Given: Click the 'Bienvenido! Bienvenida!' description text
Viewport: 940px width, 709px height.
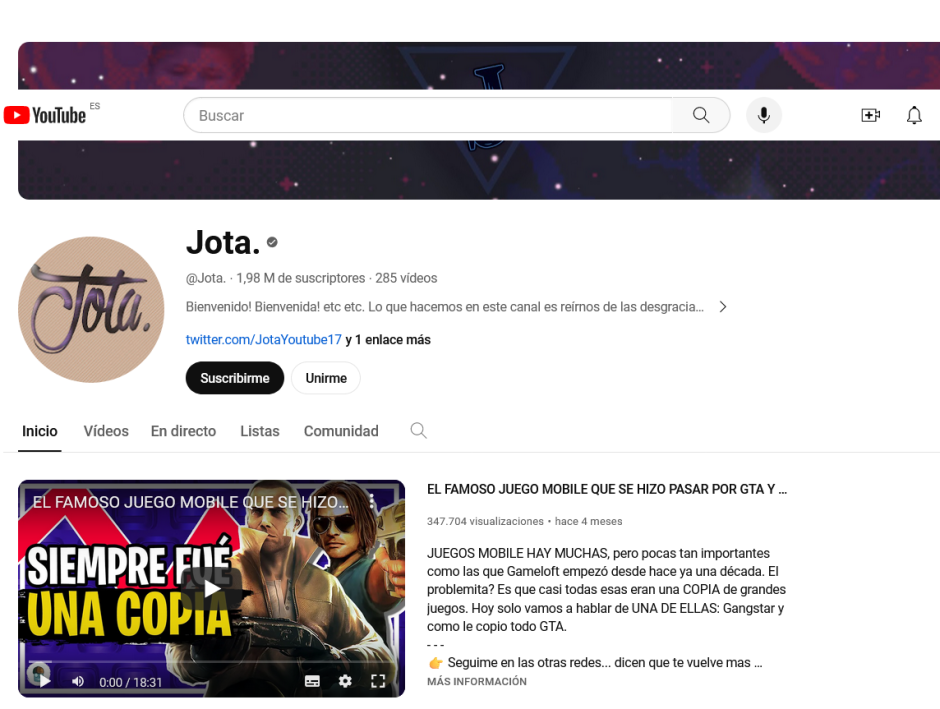Looking at the screenshot, I should tap(445, 307).
